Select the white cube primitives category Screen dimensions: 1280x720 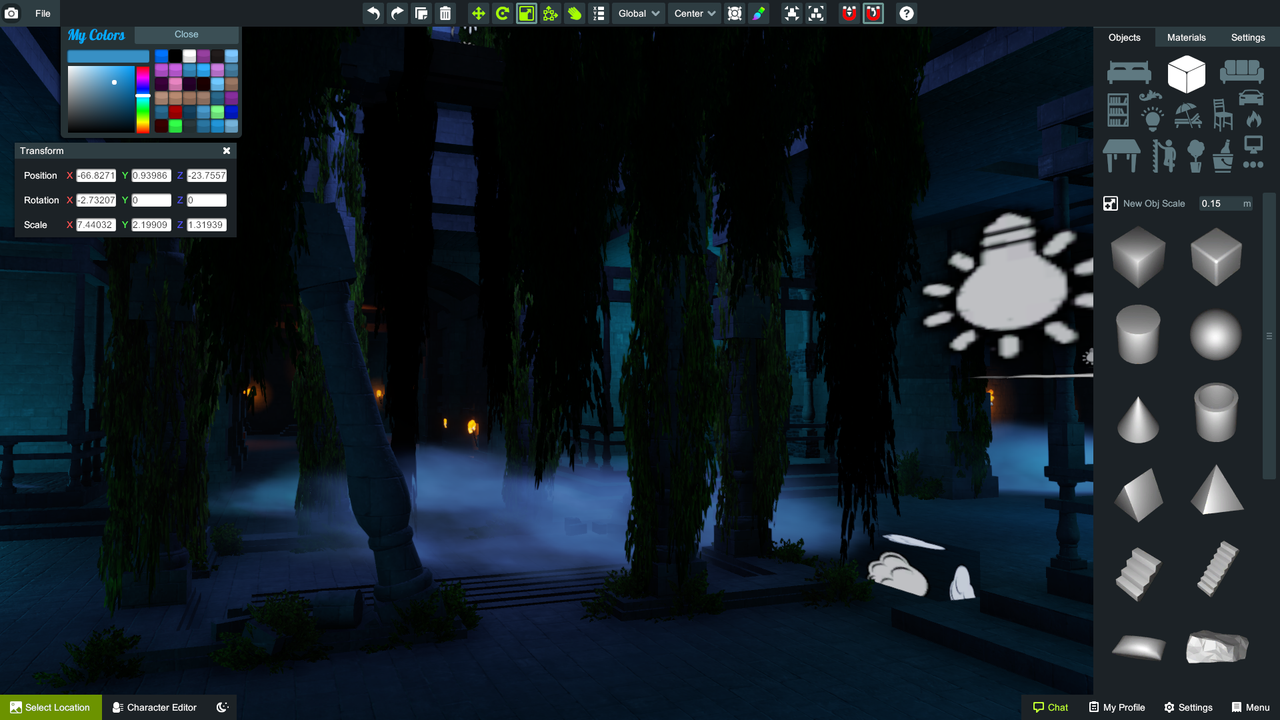(x=1187, y=73)
